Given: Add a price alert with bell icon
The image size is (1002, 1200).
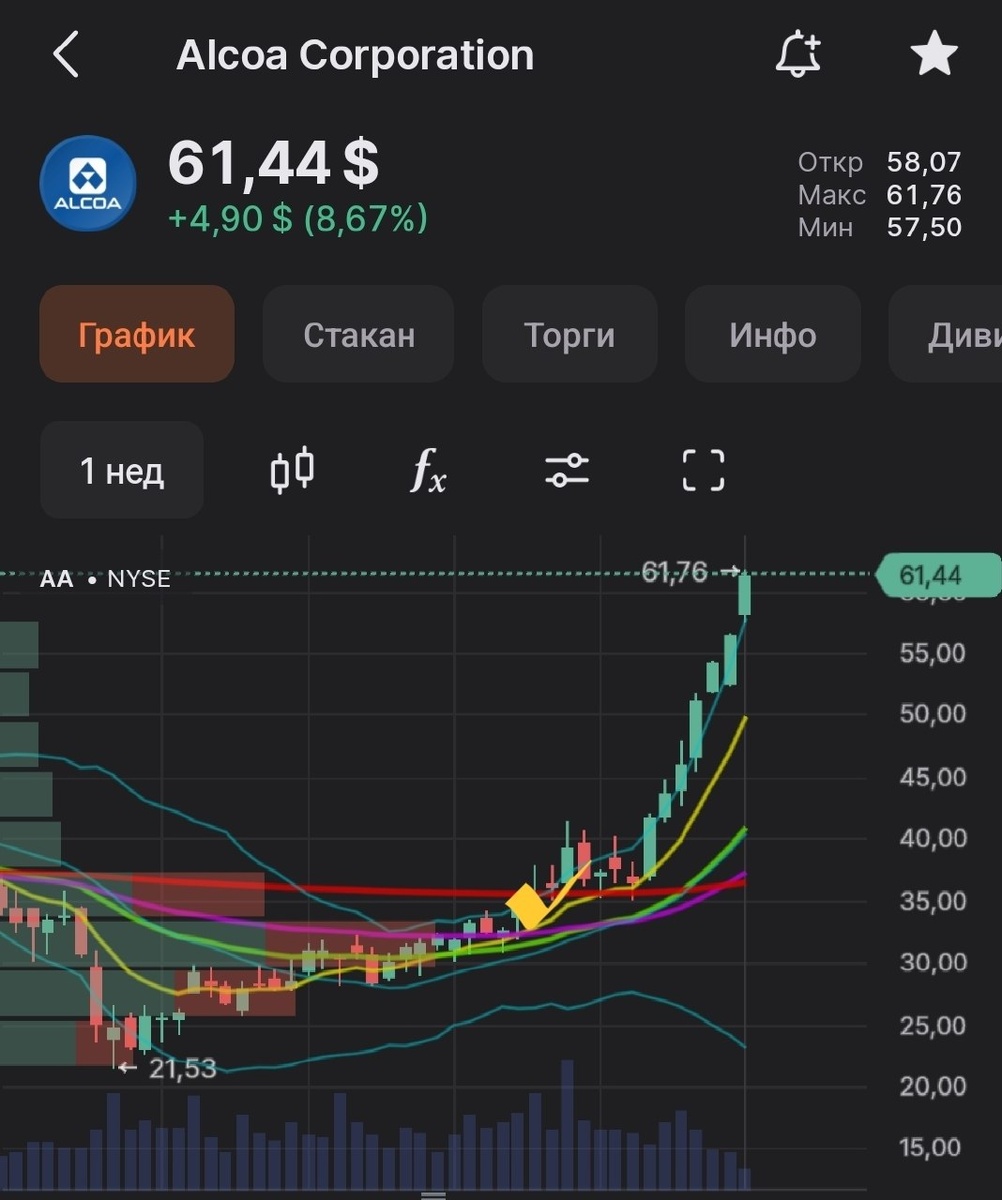Looking at the screenshot, I should pos(798,54).
